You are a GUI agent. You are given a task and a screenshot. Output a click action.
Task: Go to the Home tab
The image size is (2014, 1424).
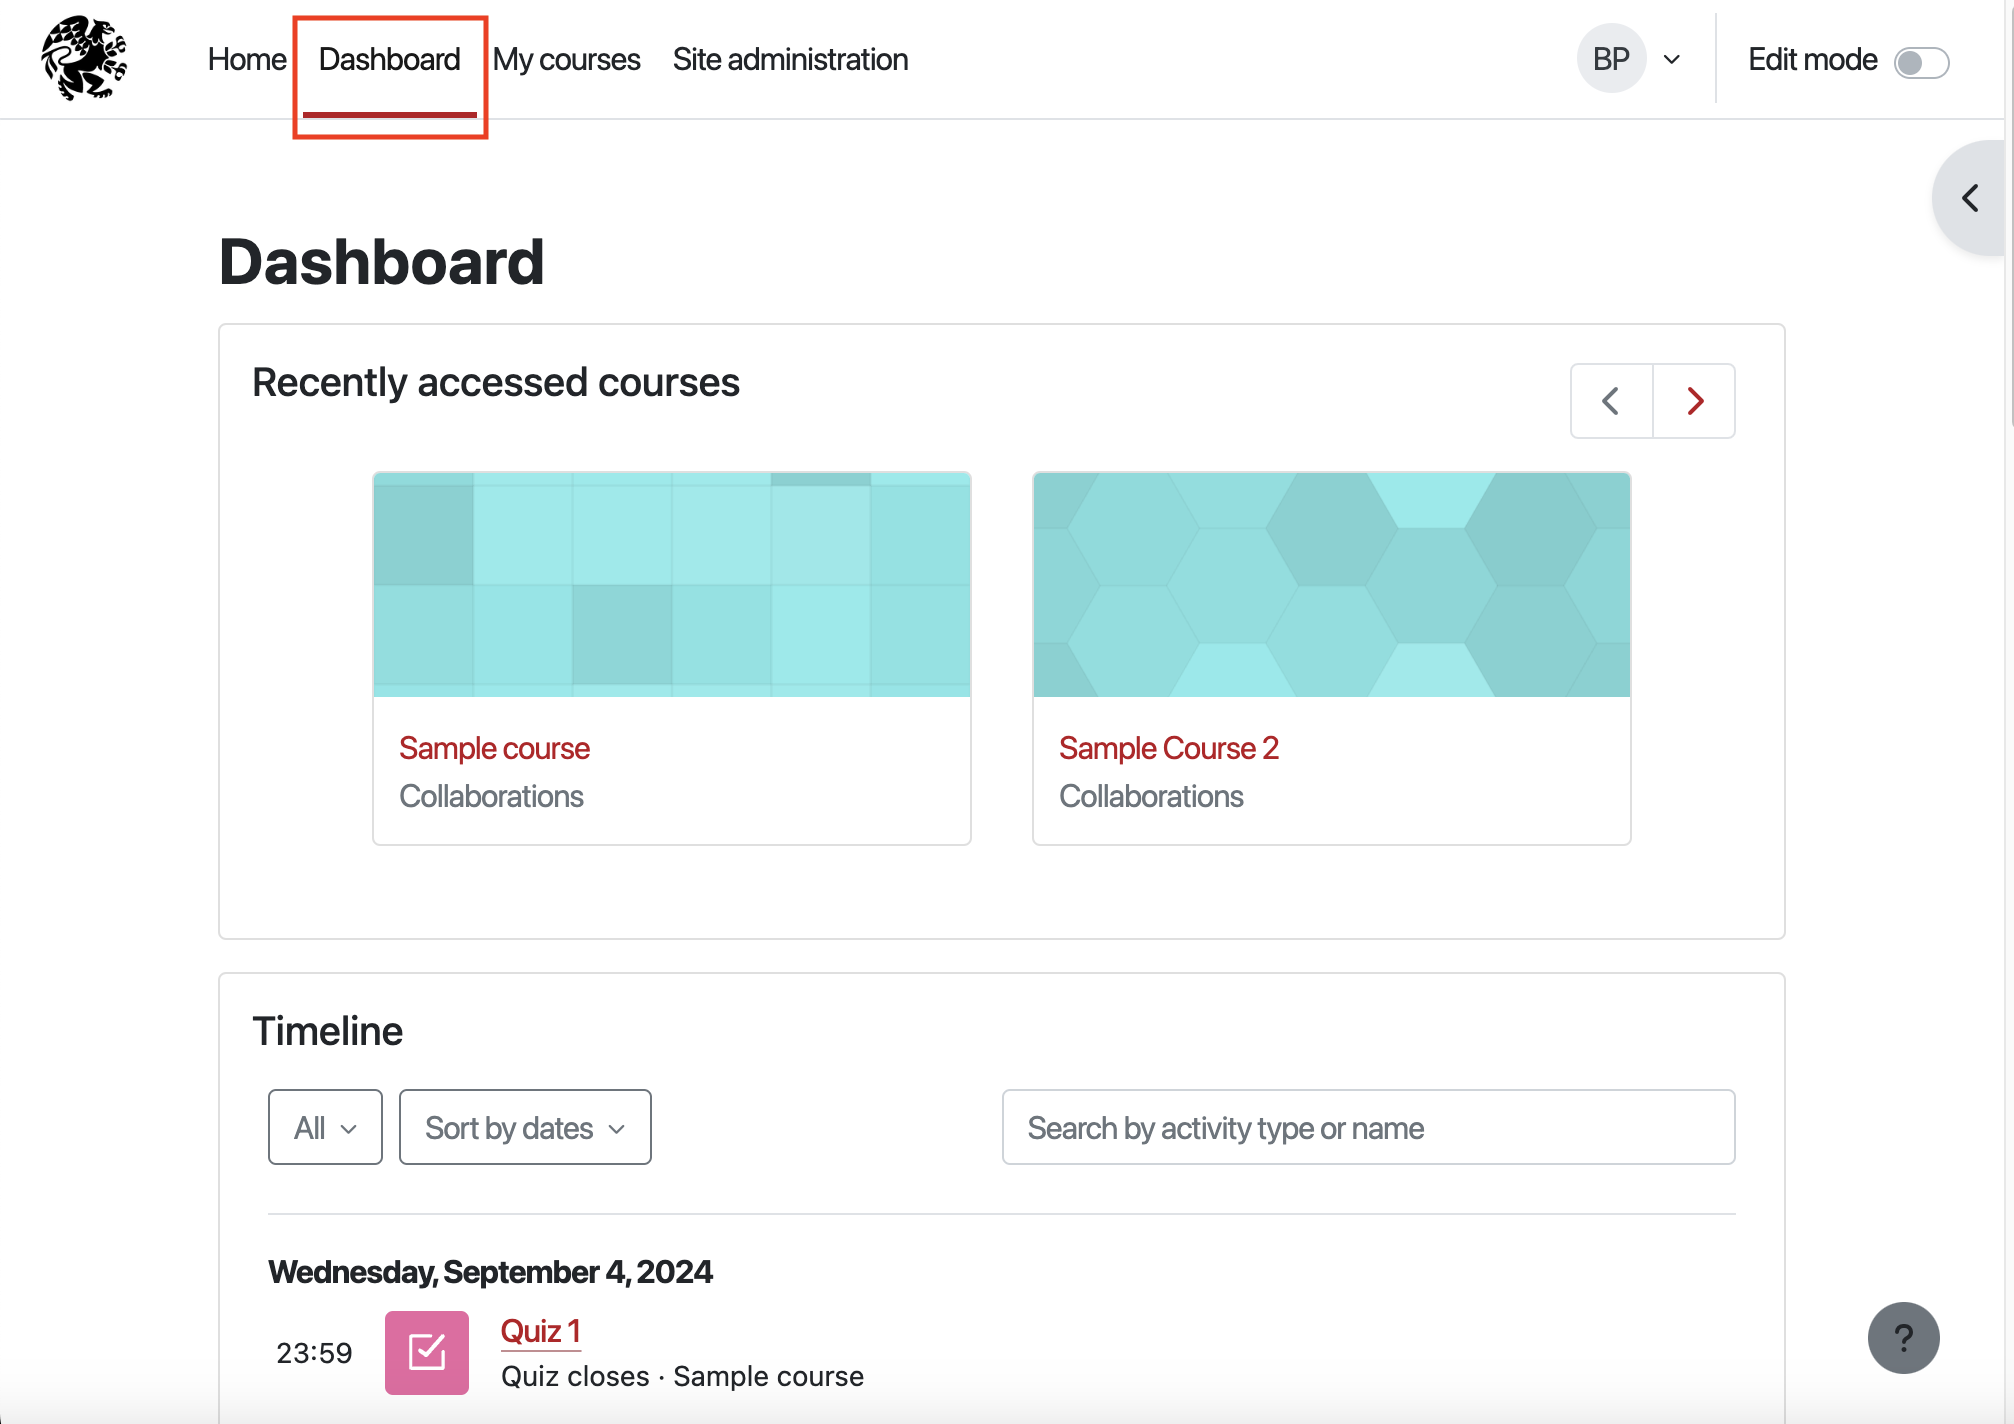pyautogui.click(x=247, y=60)
